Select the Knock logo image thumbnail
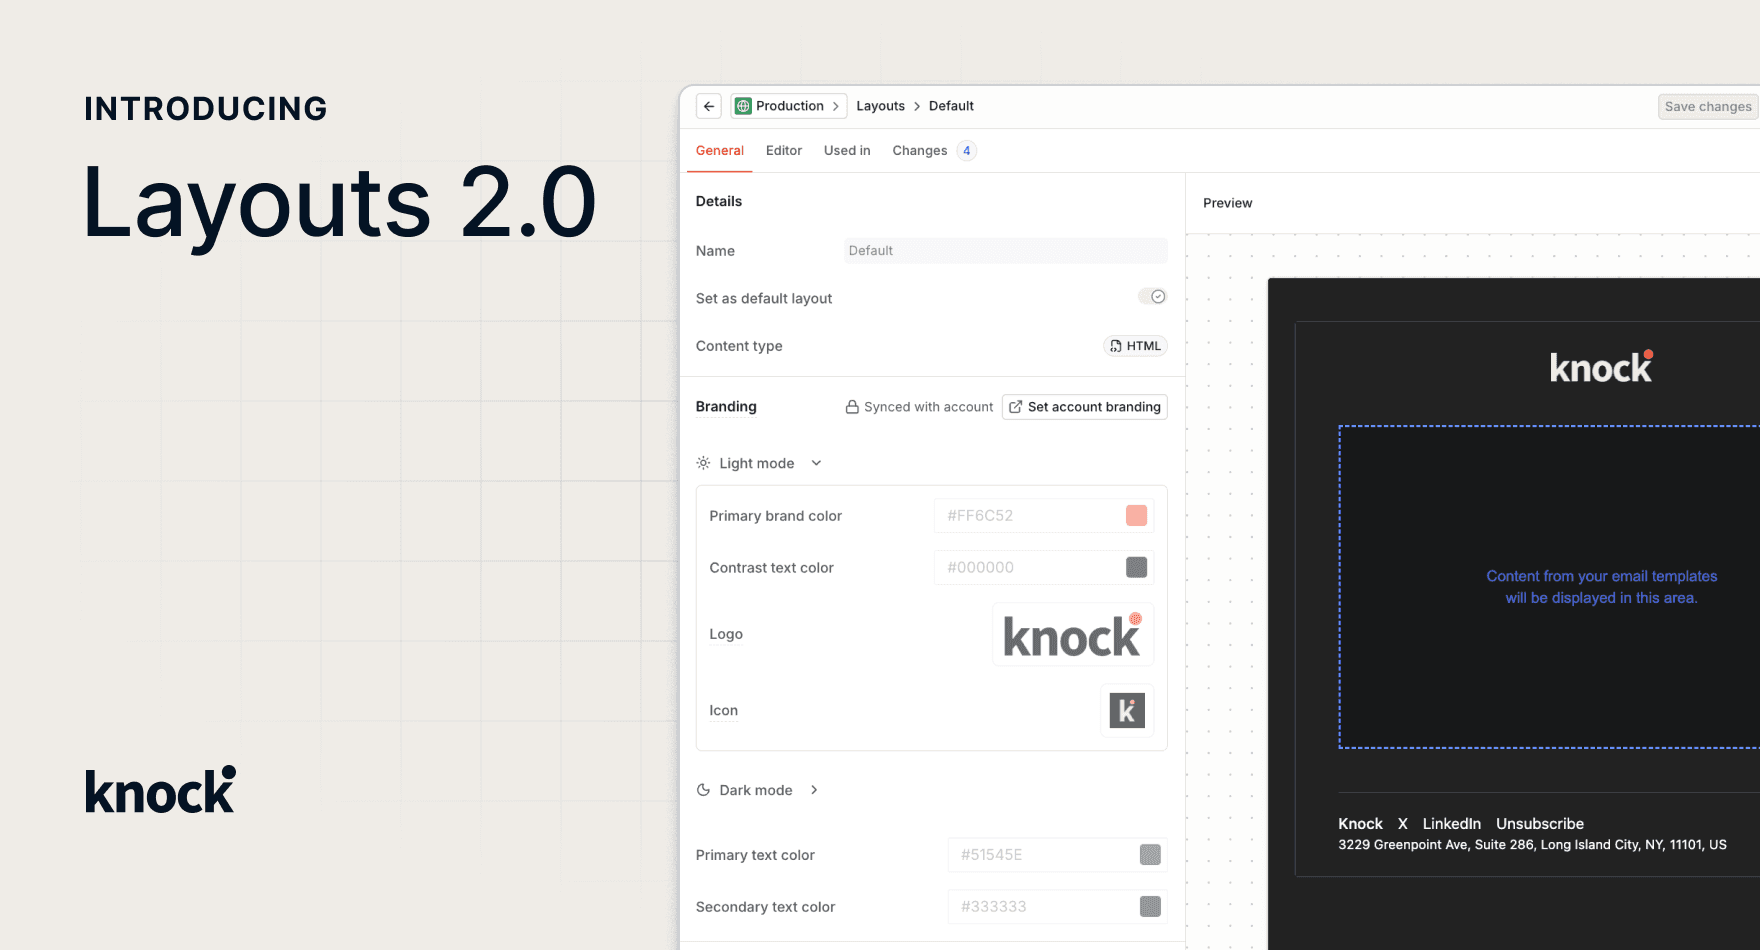This screenshot has width=1760, height=950. coord(1072,635)
